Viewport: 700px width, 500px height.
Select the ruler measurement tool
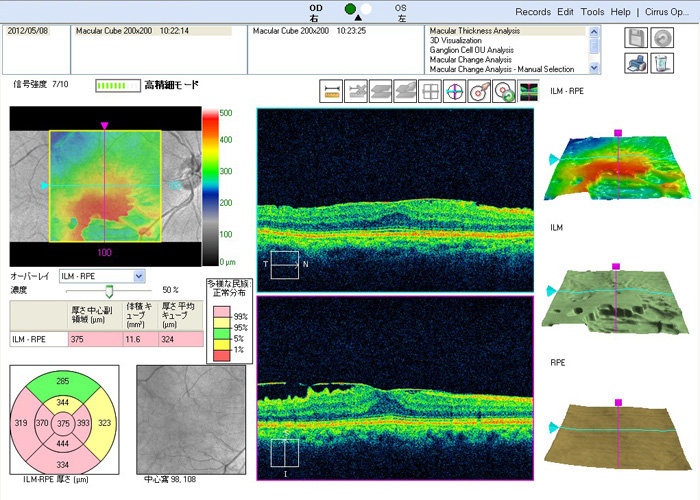pos(331,91)
